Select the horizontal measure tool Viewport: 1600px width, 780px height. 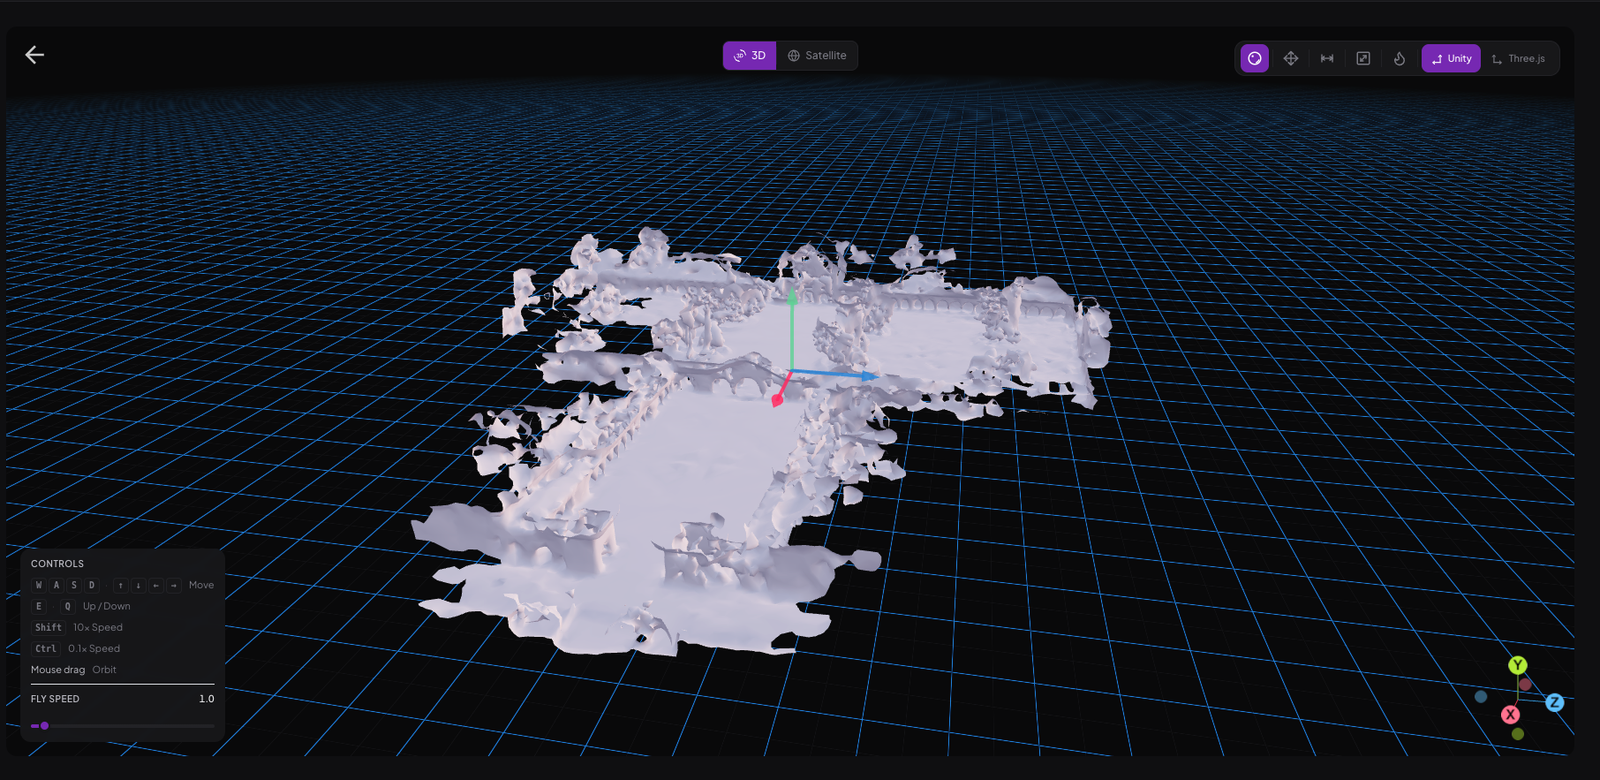1327,58
